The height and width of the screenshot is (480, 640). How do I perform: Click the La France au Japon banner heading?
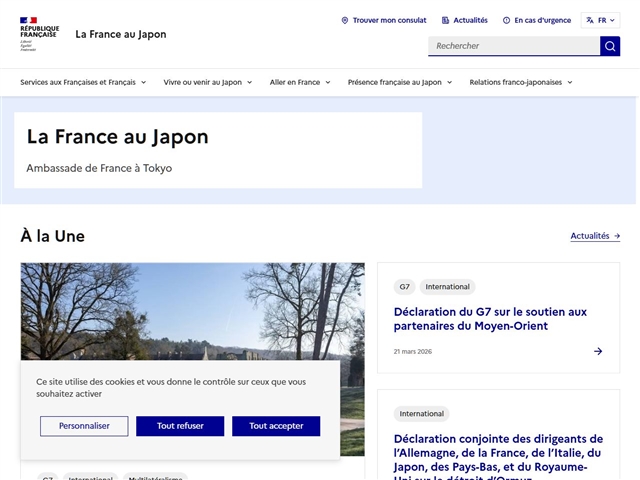pos(118,137)
